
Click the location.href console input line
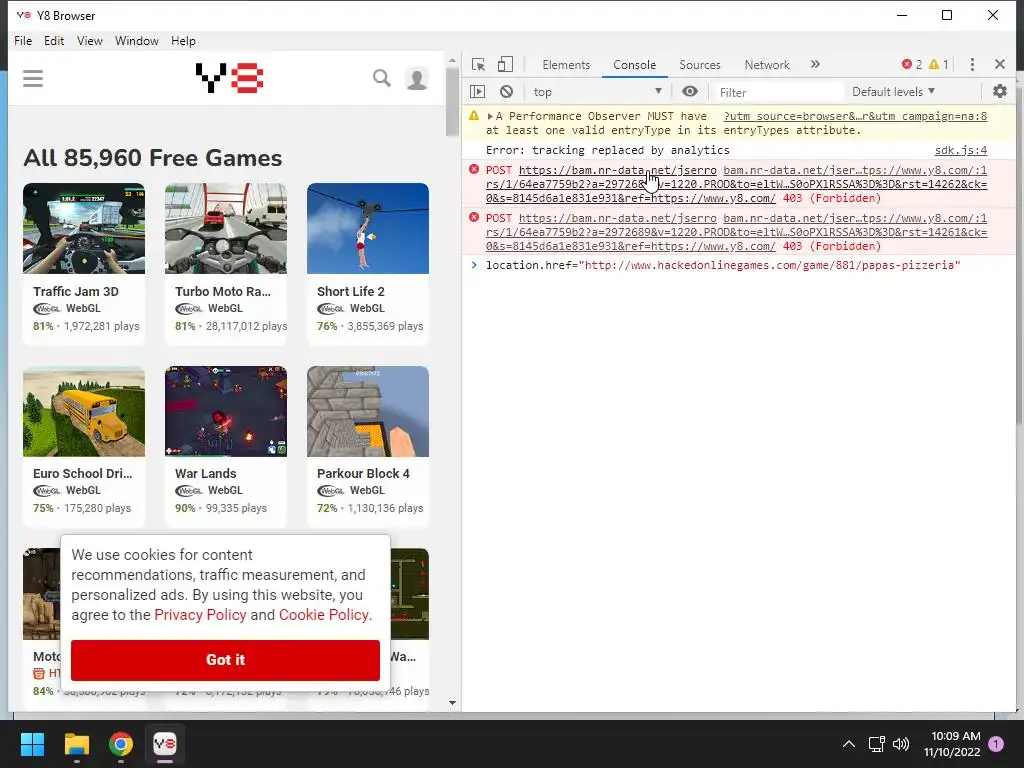[x=723, y=265]
